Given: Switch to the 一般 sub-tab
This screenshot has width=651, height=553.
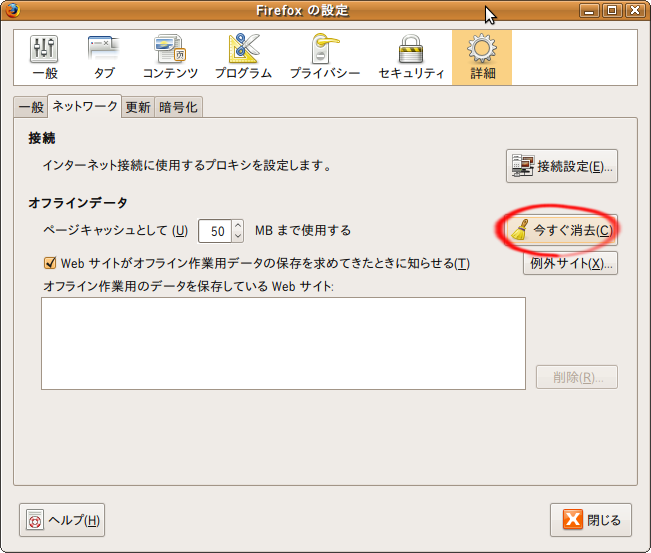Looking at the screenshot, I should 31,107.
